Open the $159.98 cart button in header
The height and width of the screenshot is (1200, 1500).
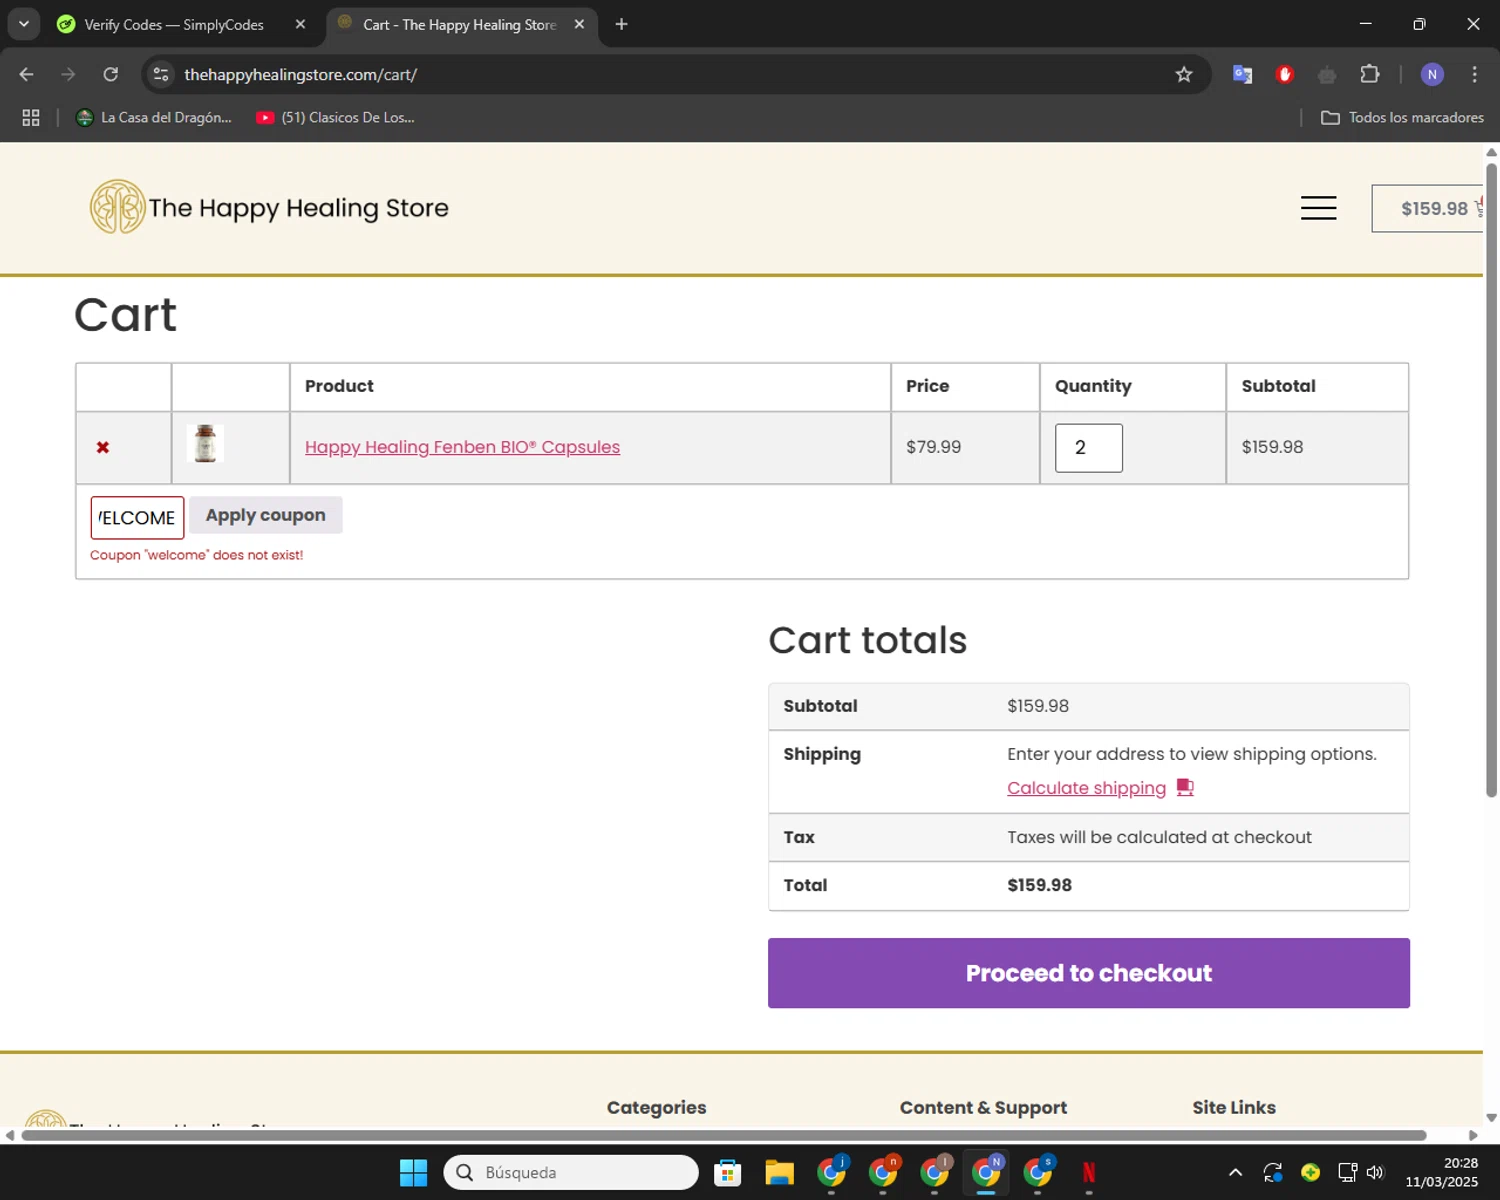tap(1430, 208)
